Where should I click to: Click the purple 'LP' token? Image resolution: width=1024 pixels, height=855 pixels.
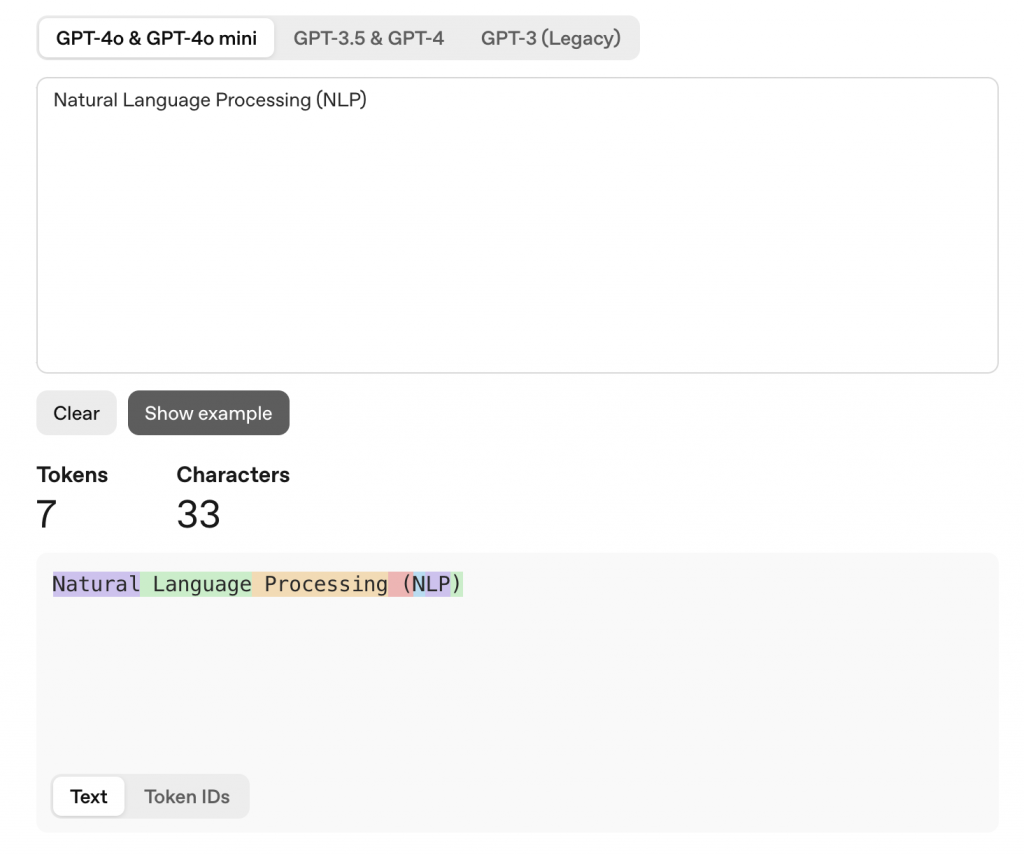tap(438, 584)
